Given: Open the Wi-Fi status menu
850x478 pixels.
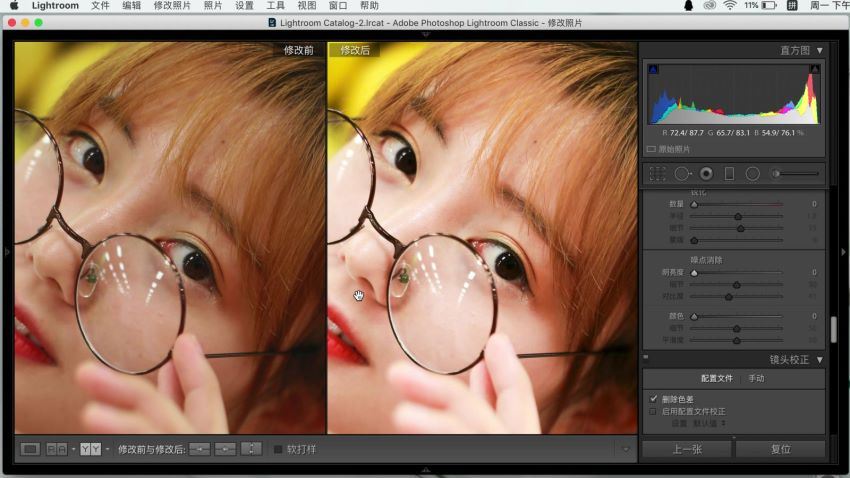Looking at the screenshot, I should click(730, 5).
